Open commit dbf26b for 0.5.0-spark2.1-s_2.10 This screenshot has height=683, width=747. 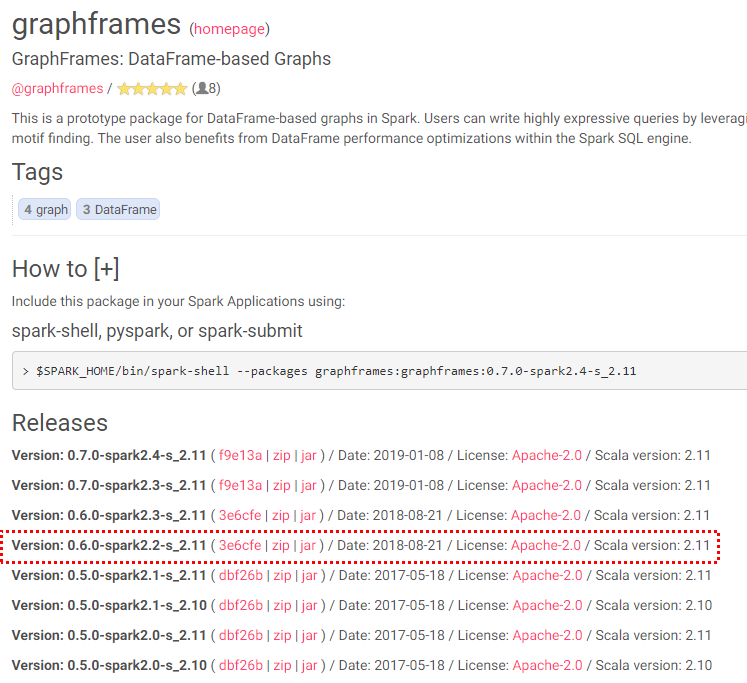coord(241,605)
